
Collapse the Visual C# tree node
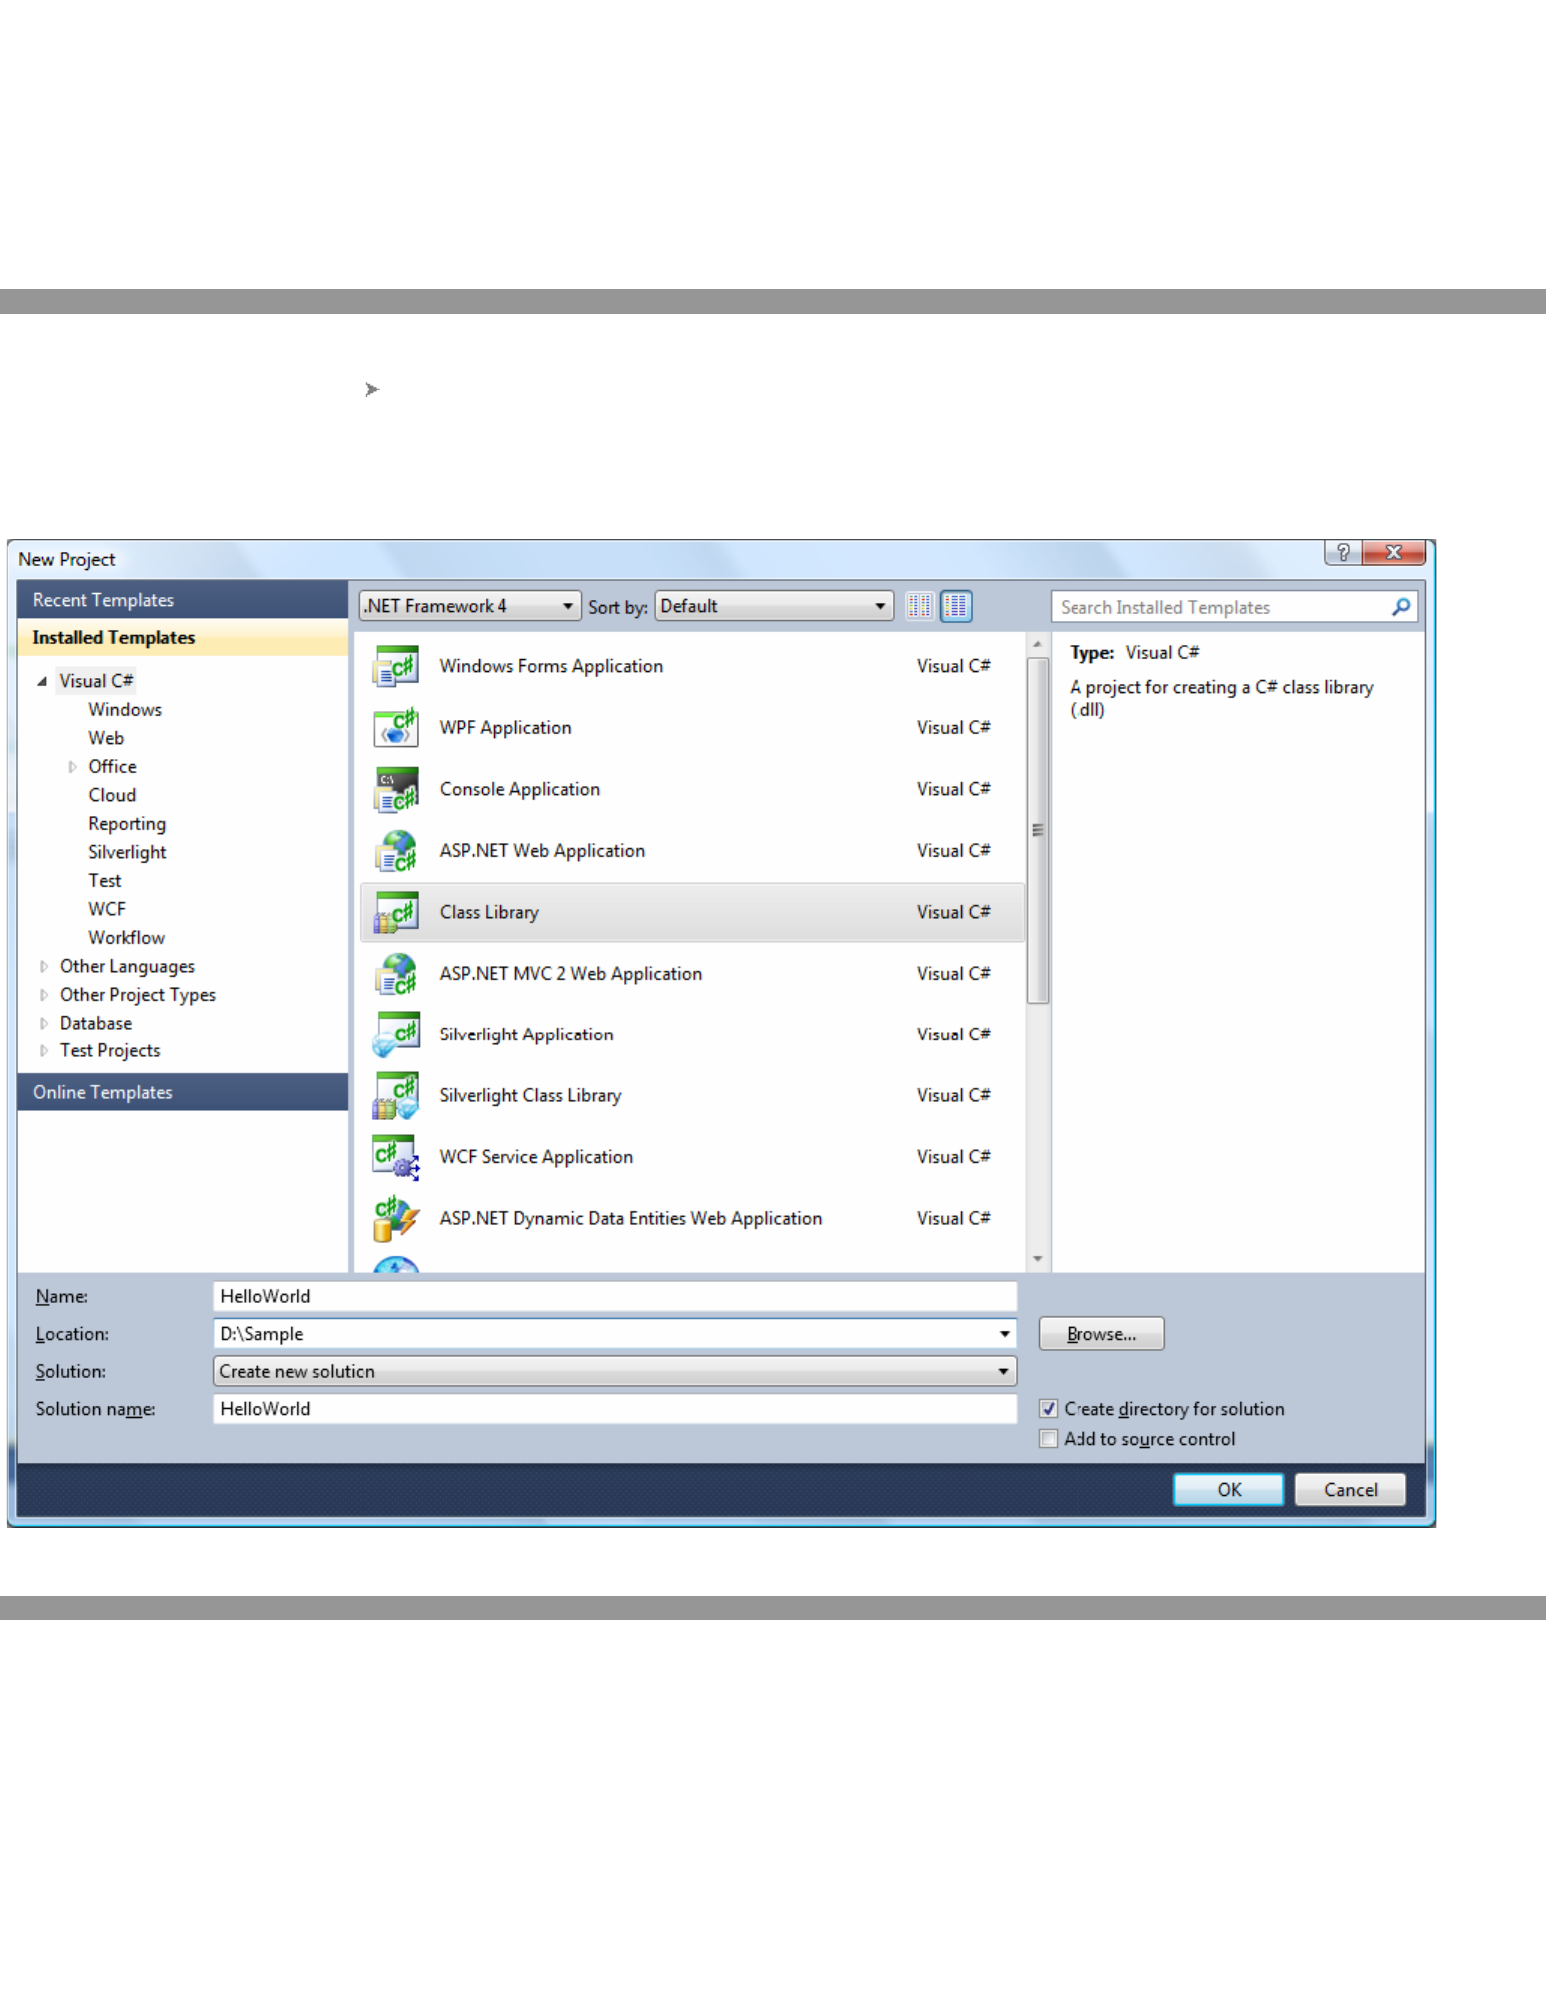(x=42, y=681)
